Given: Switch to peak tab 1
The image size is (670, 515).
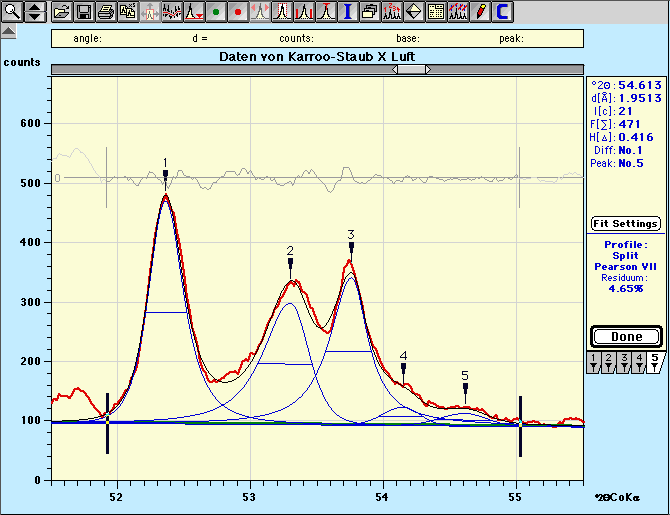Looking at the screenshot, I should pyautogui.click(x=594, y=361).
